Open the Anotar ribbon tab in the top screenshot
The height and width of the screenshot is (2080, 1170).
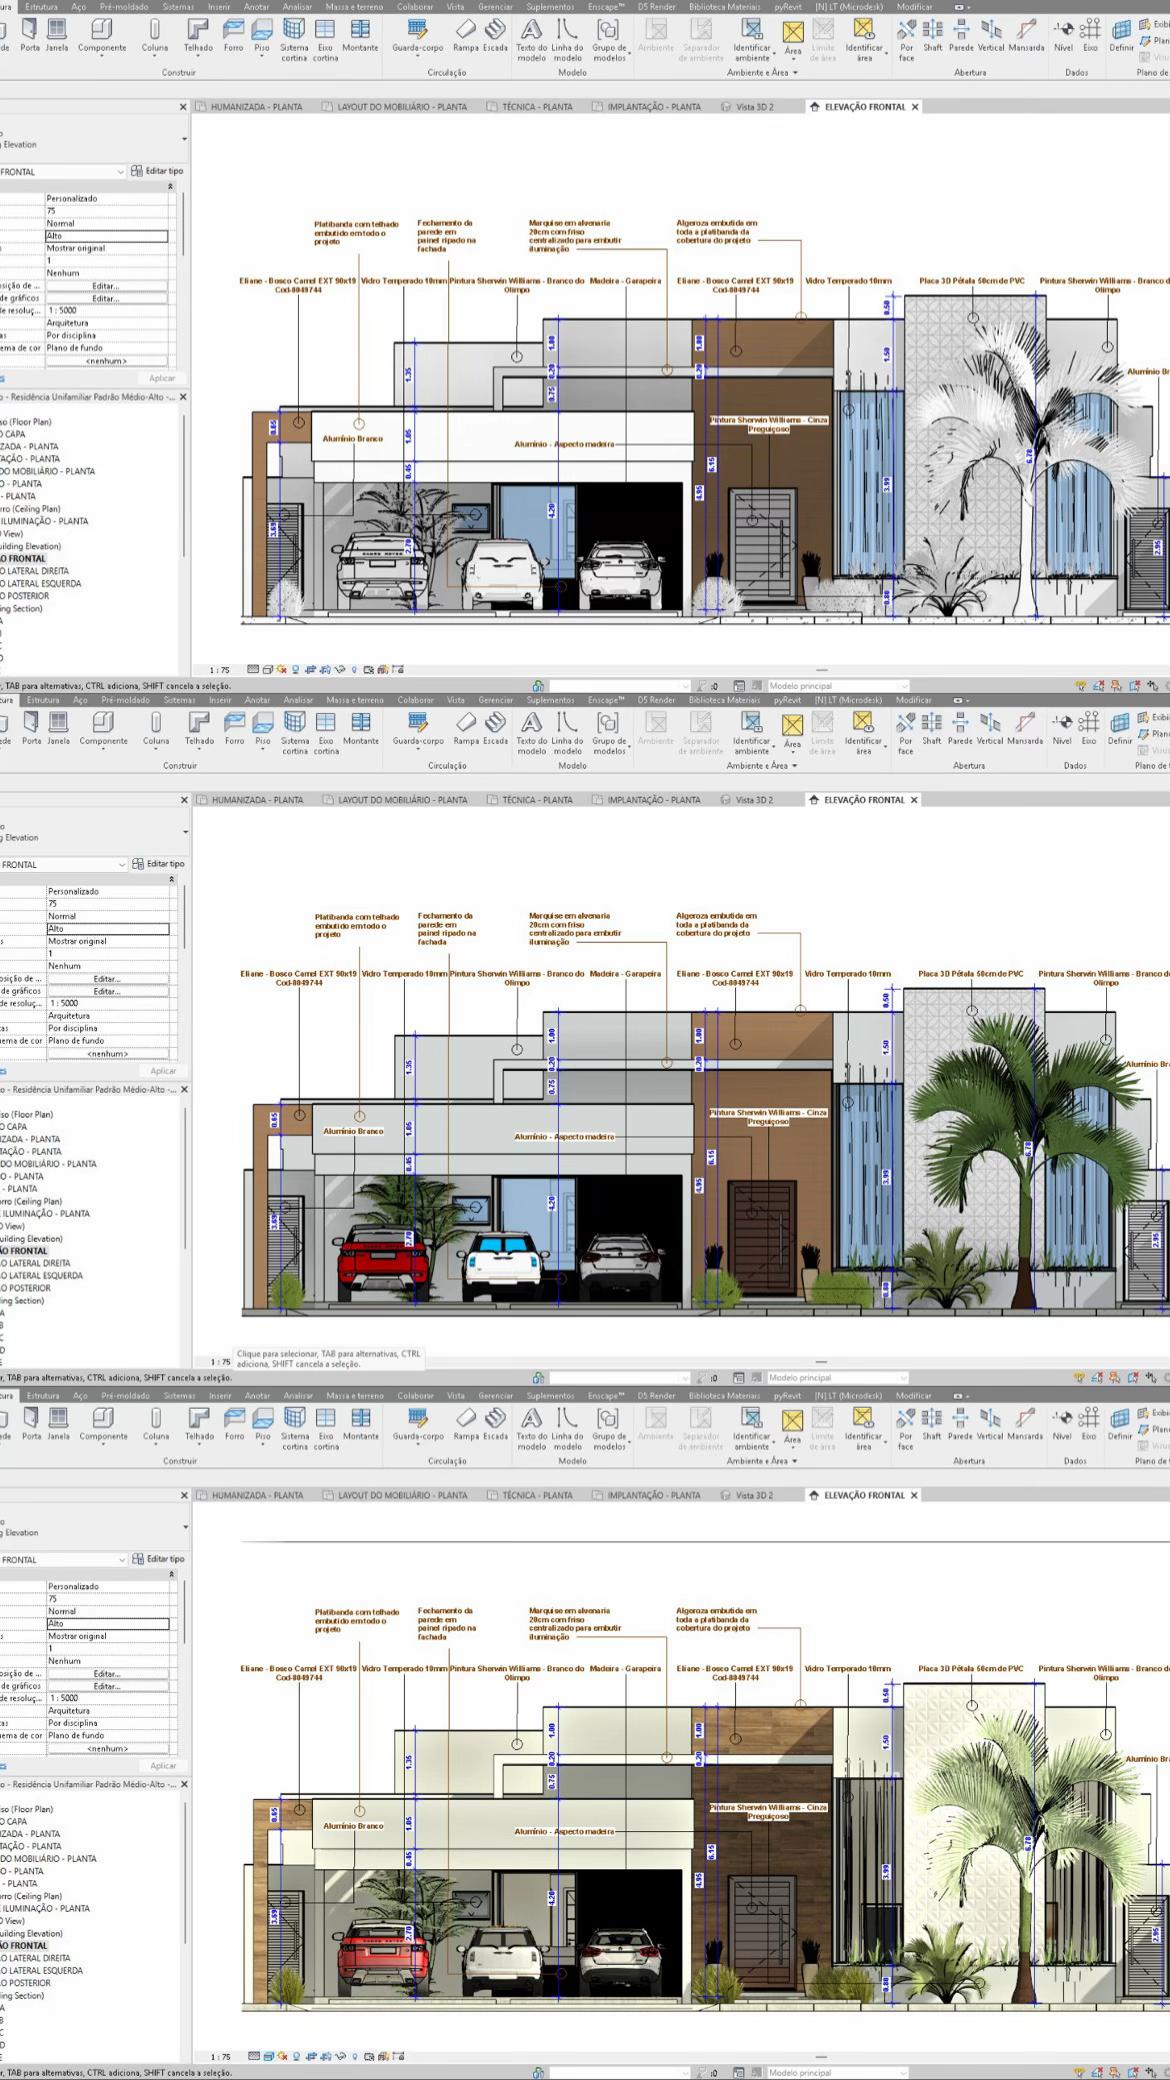coord(257,6)
